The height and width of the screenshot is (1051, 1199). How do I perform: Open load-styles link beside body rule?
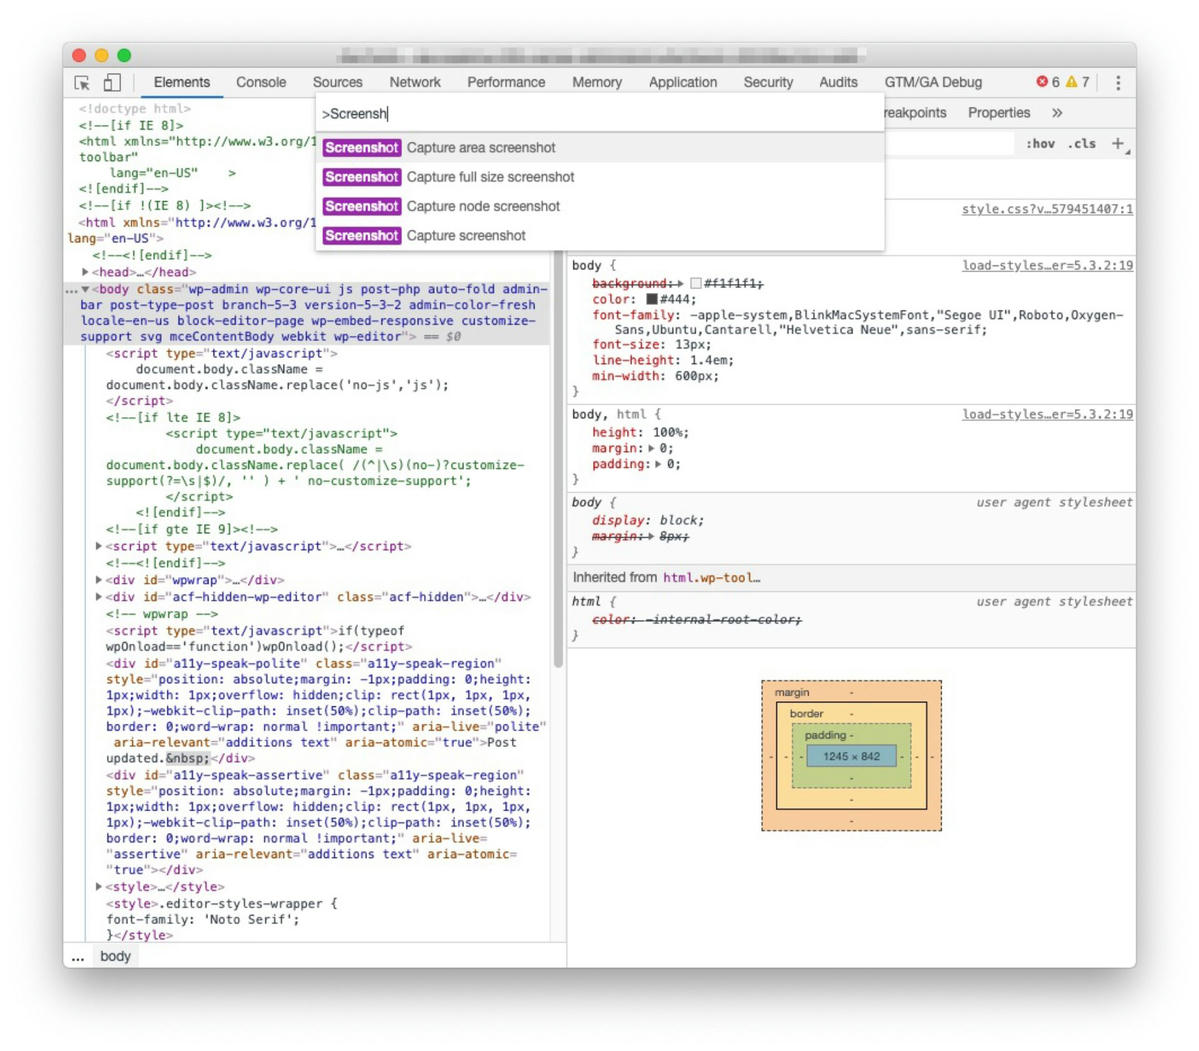(1047, 265)
